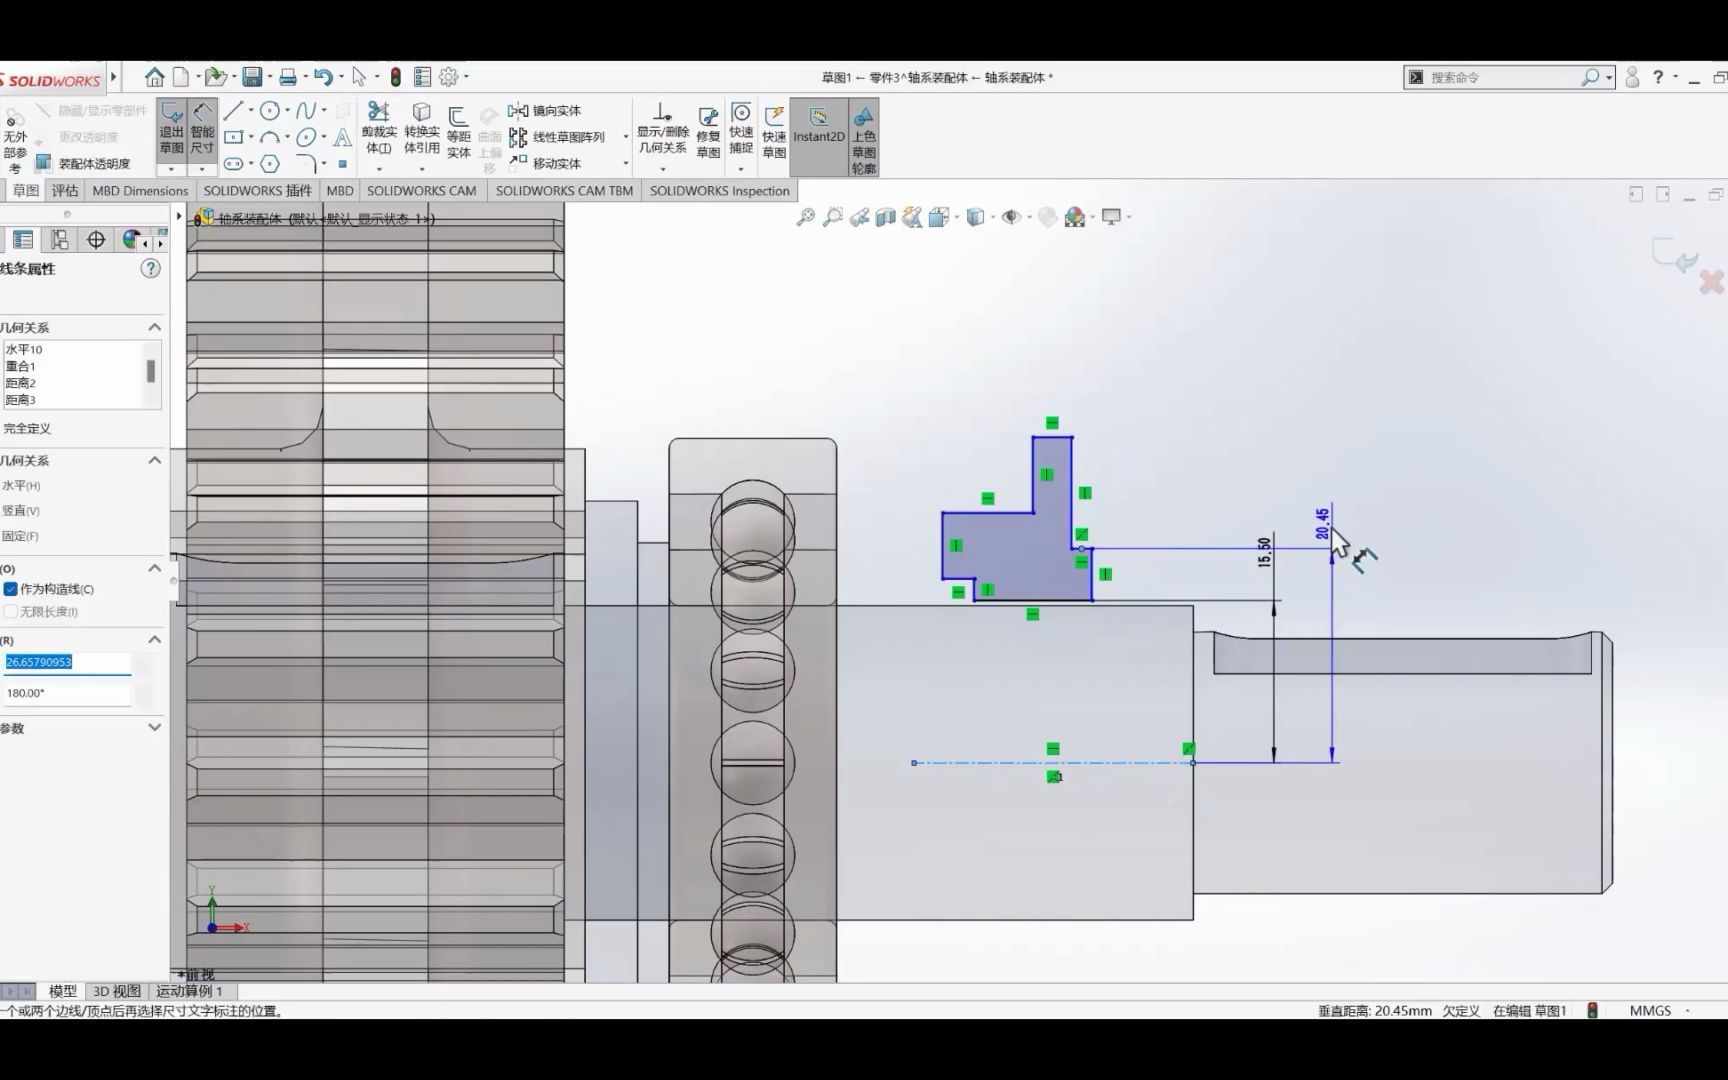Switch to the SOLIDWORKS Inspection tab

(x=719, y=190)
